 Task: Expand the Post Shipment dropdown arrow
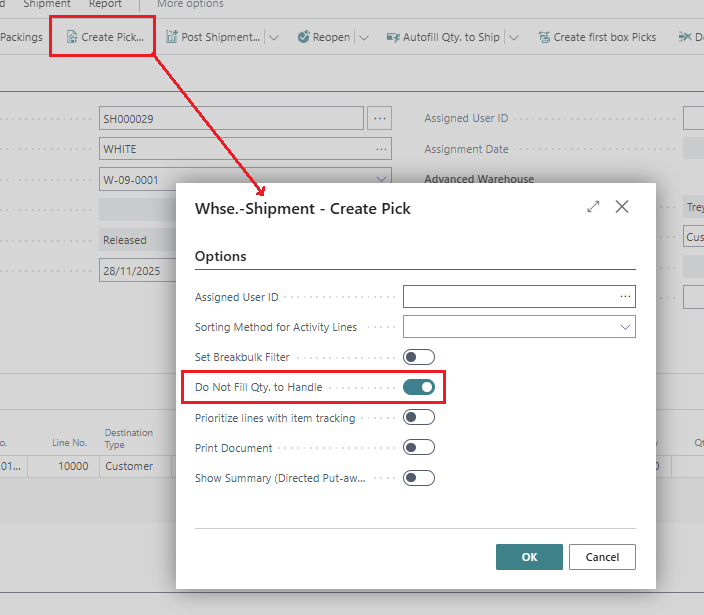point(274,37)
